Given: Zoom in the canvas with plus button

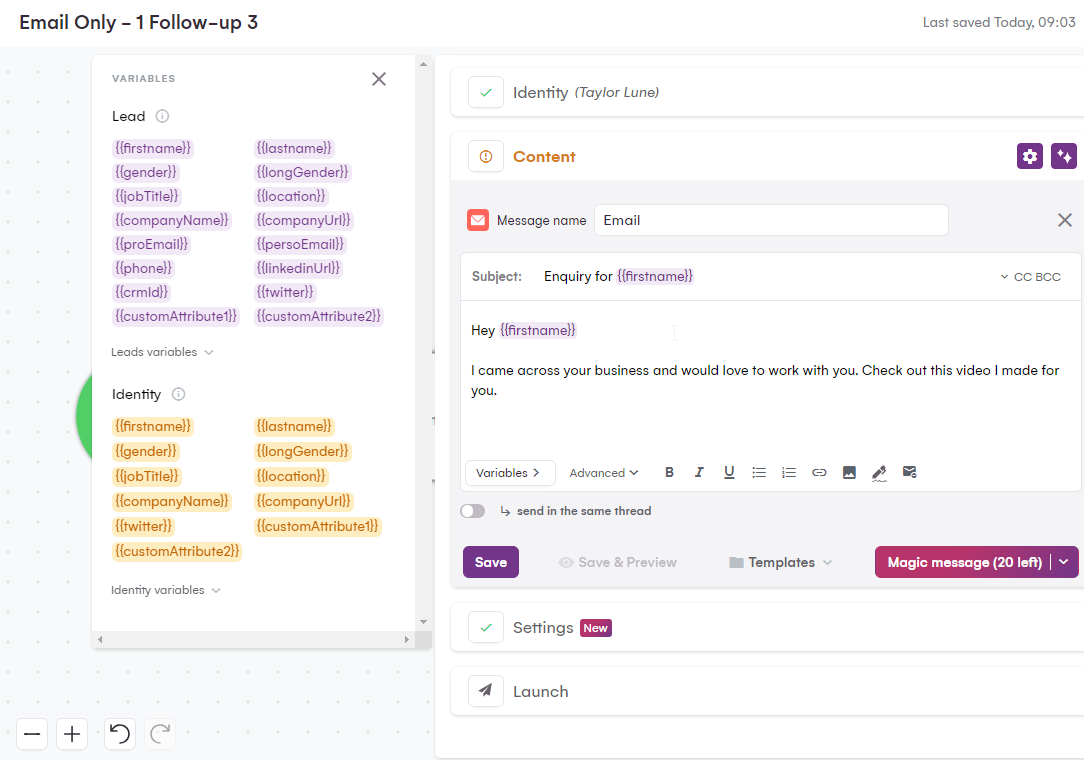Looking at the screenshot, I should click(72, 734).
